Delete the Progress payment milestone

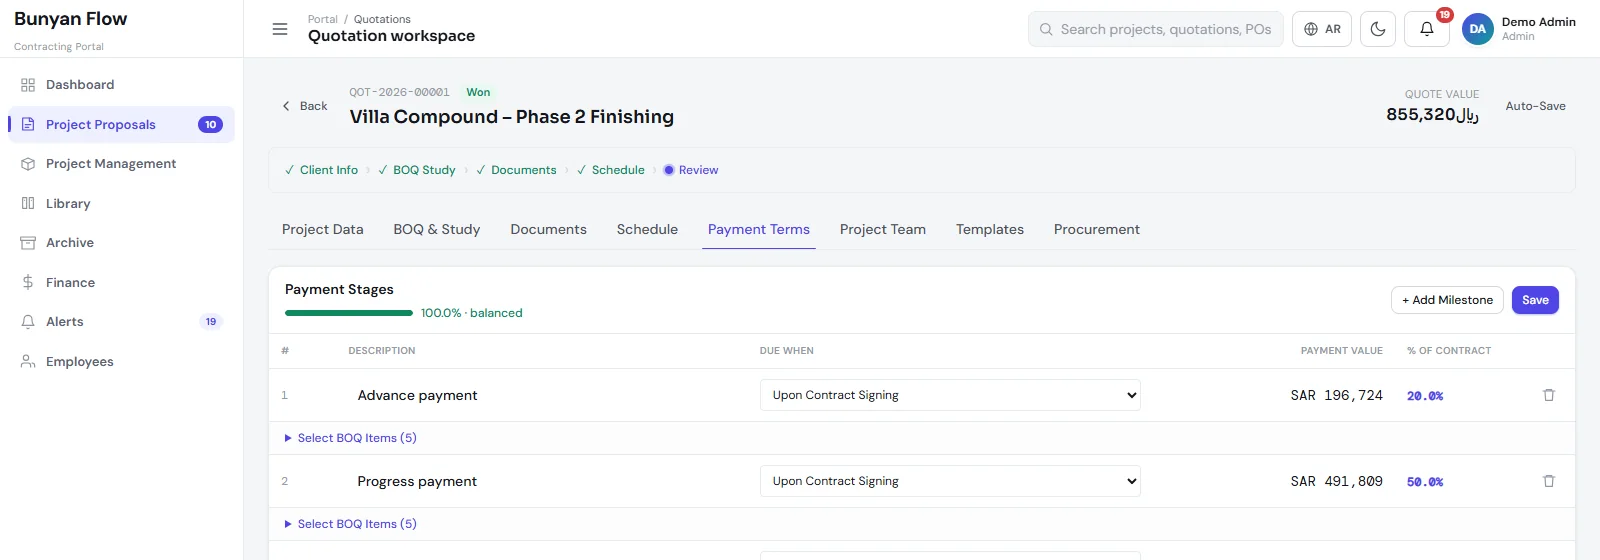point(1549,481)
